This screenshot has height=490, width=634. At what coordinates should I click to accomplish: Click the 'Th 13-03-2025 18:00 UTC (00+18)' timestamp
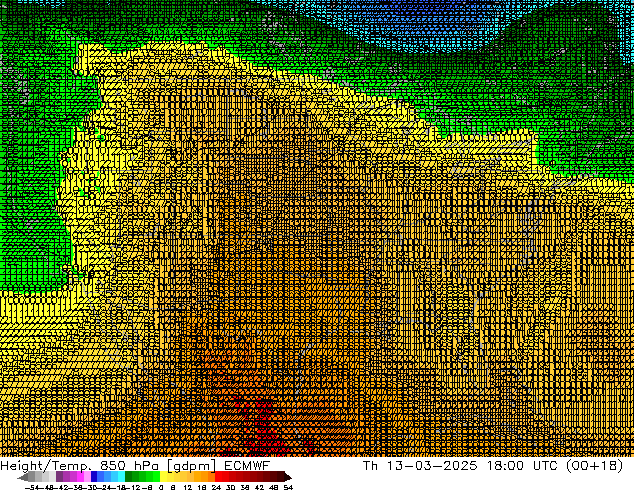[493, 466]
